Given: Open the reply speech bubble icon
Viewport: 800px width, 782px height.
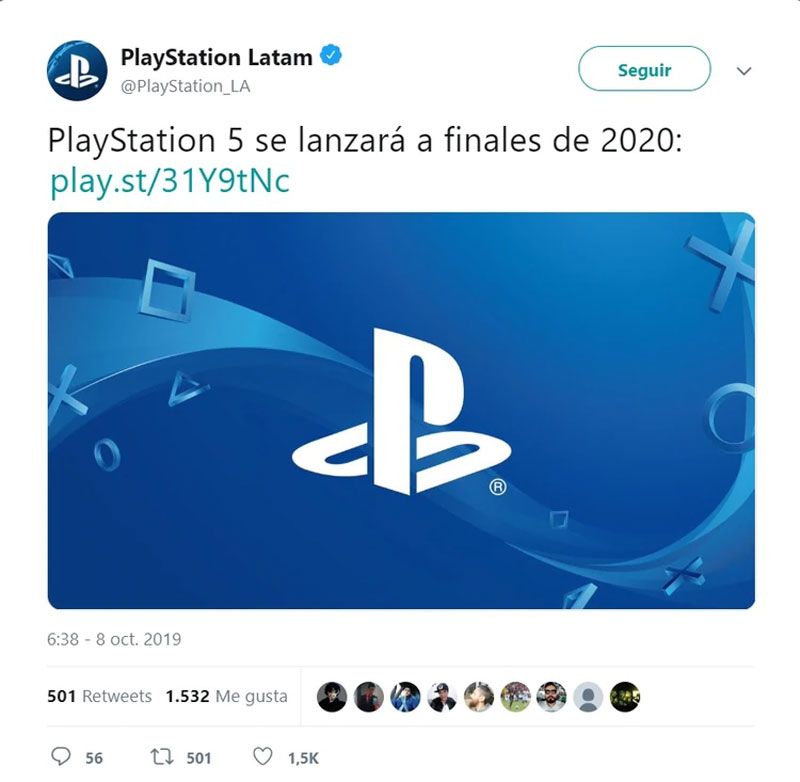Looking at the screenshot, I should pos(61,756).
